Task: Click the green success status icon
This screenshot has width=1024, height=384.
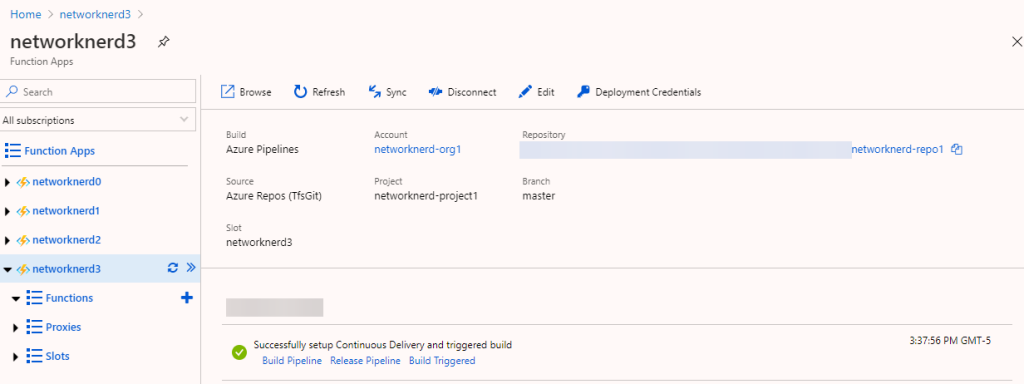Action: coord(239,353)
